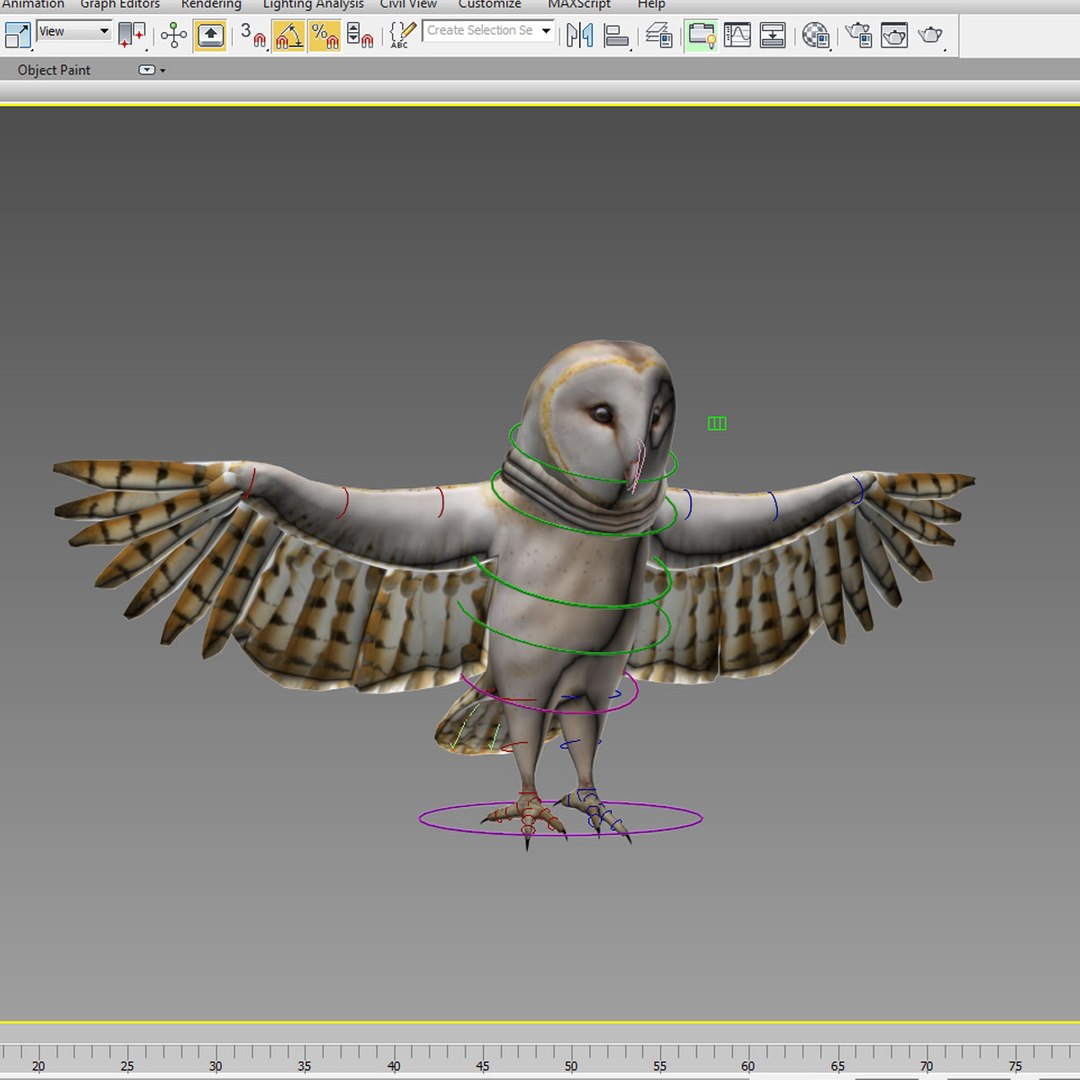Image resolution: width=1080 pixels, height=1080 pixels.
Task: Disable the Percent Snap toggle
Action: click(x=324, y=35)
